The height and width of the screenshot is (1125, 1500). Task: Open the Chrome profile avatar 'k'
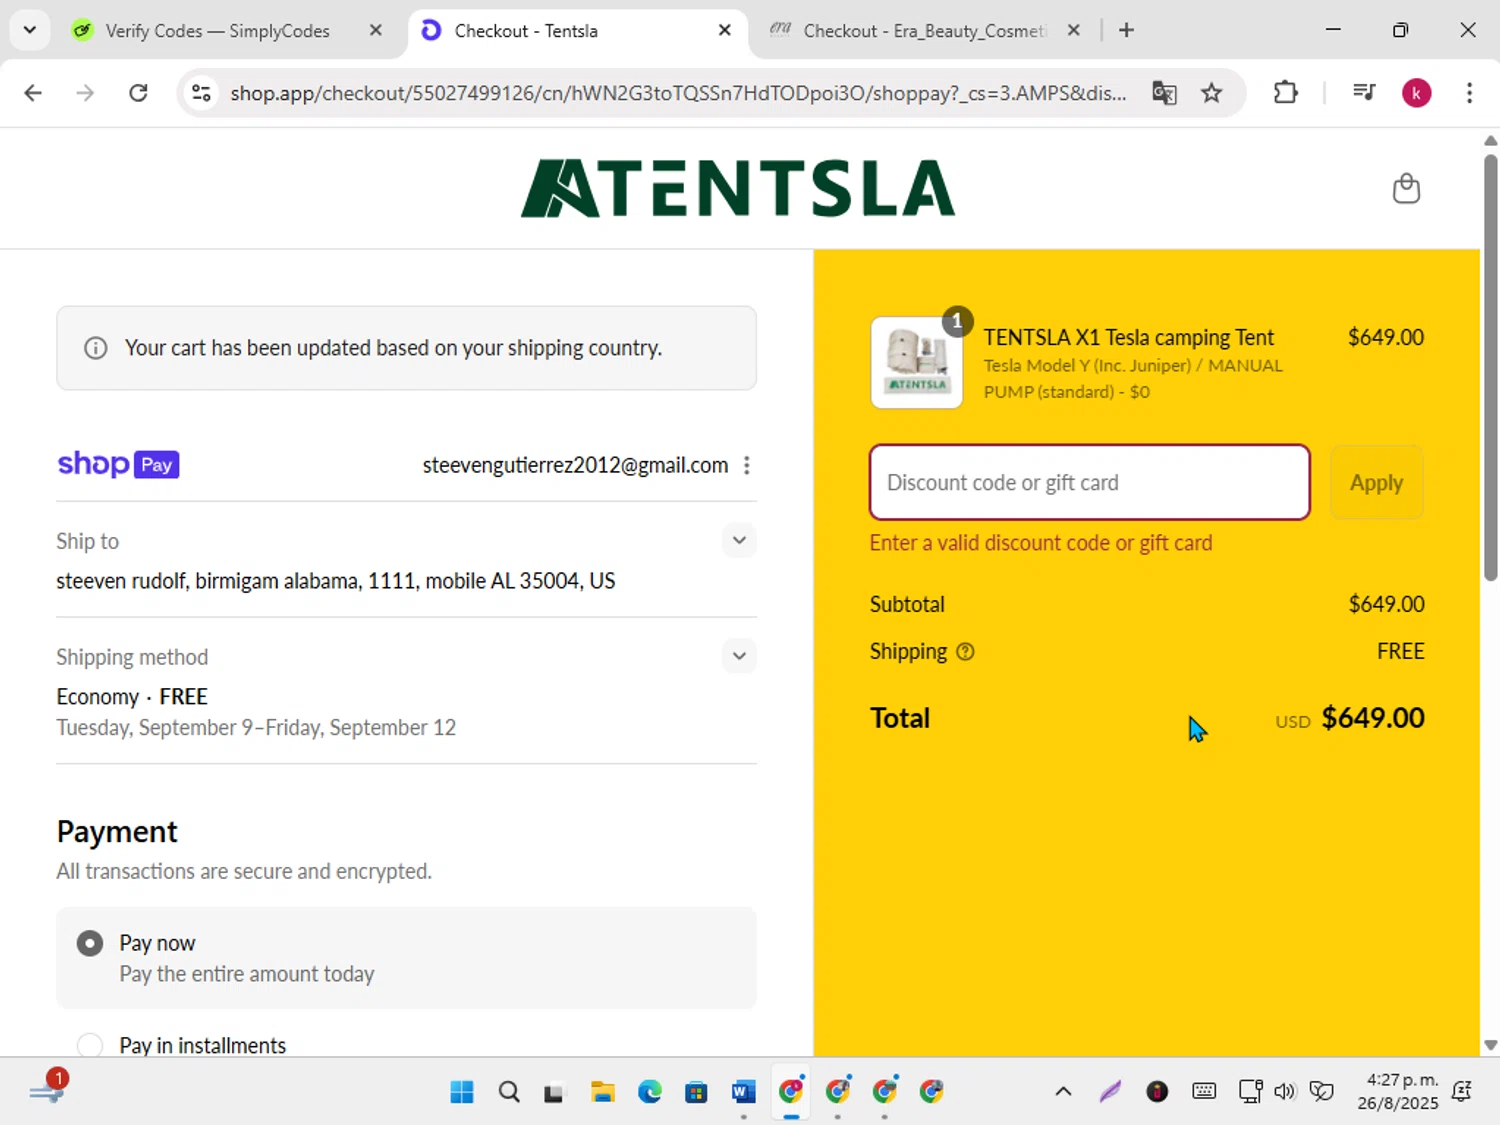pos(1416,93)
